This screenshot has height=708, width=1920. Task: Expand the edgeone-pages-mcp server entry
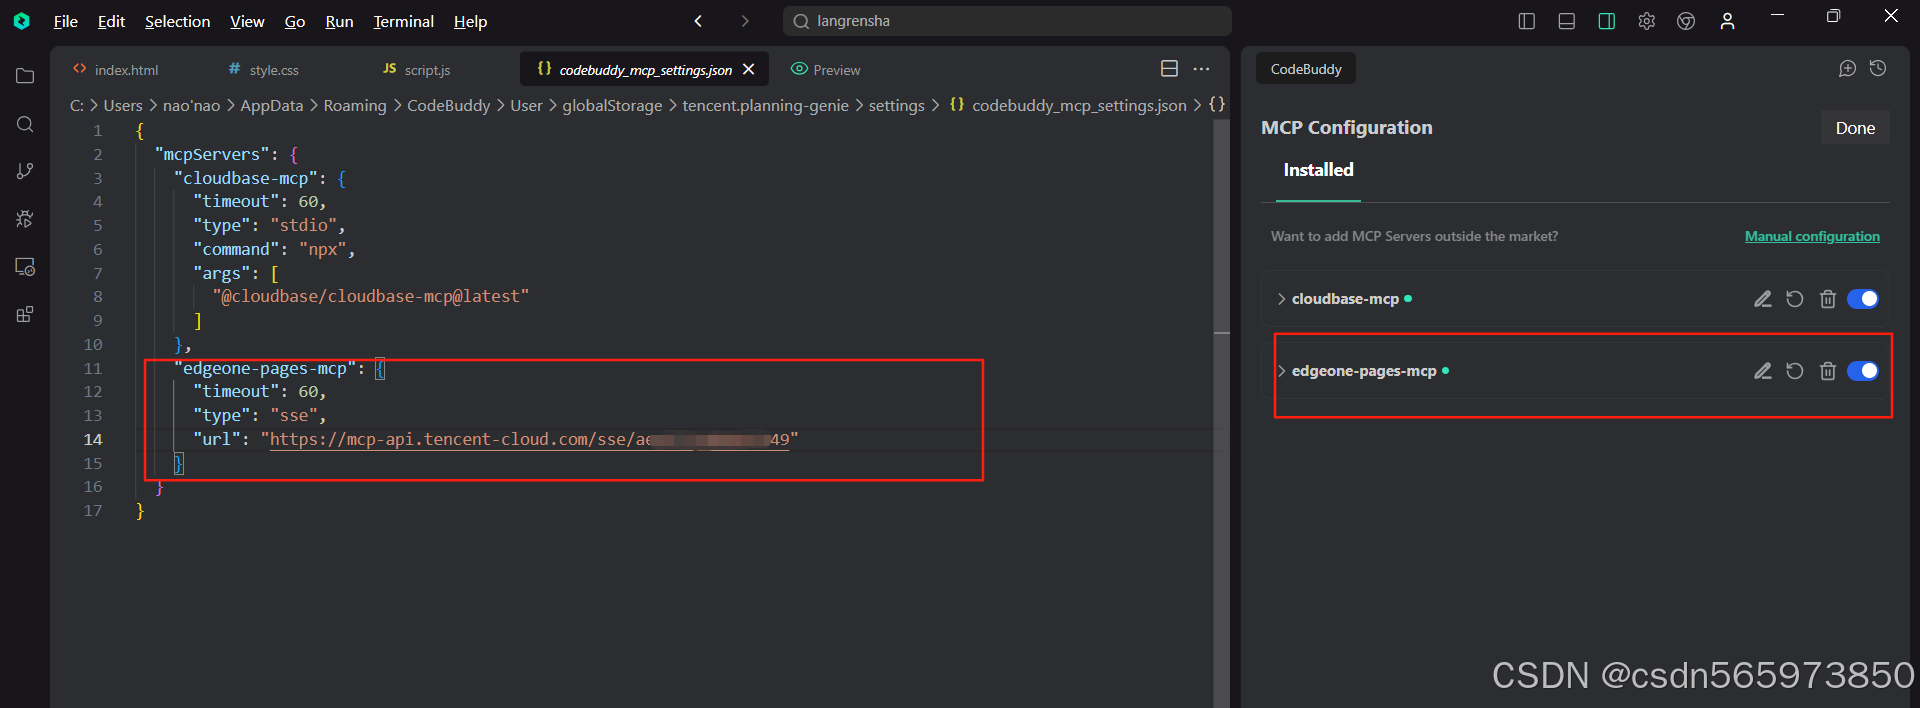tap(1281, 371)
